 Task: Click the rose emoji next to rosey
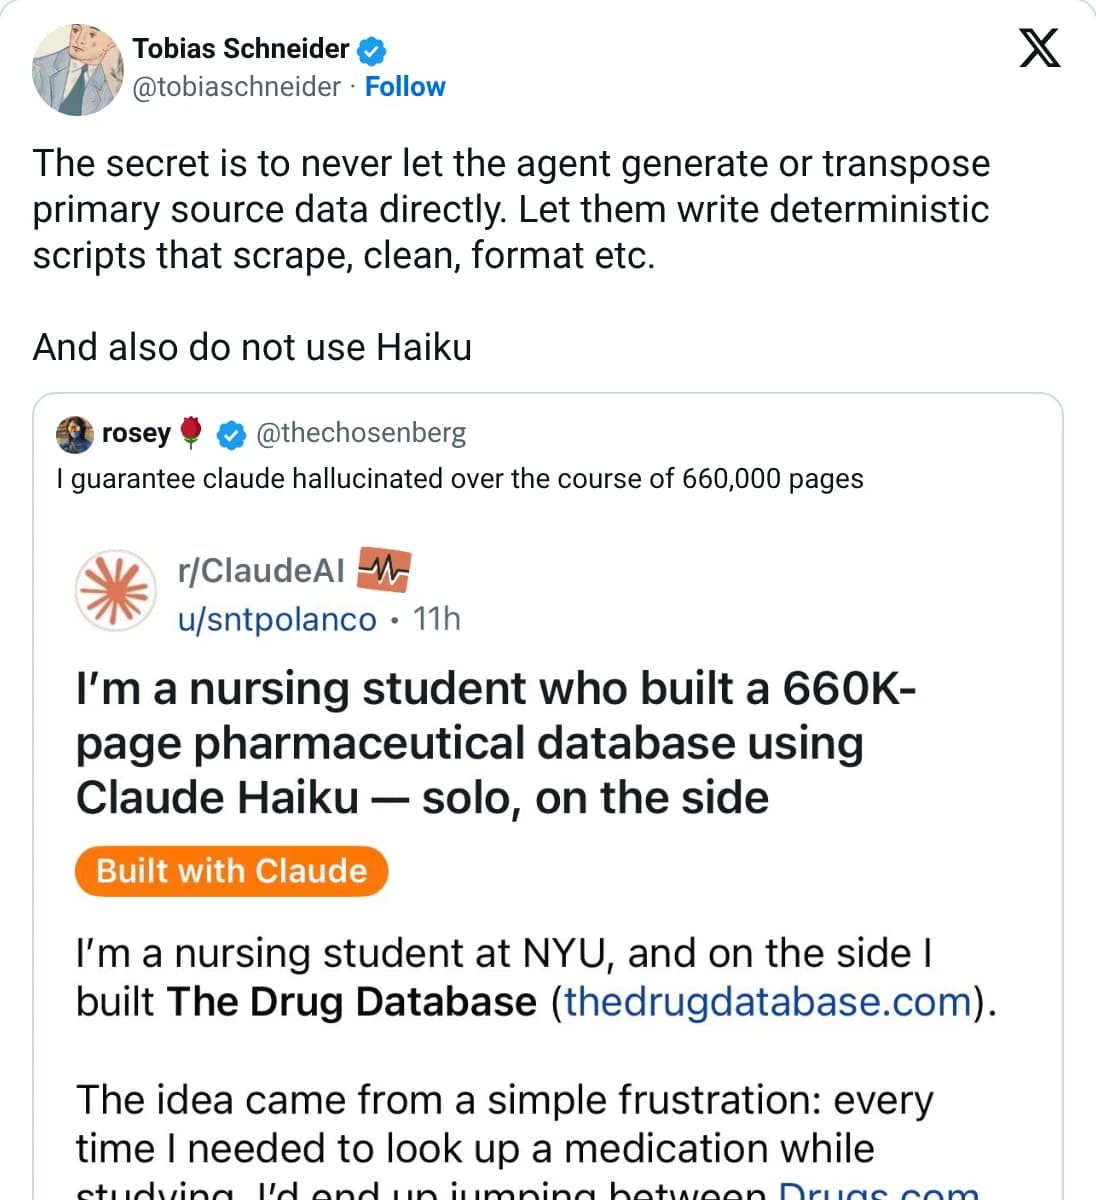[192, 433]
